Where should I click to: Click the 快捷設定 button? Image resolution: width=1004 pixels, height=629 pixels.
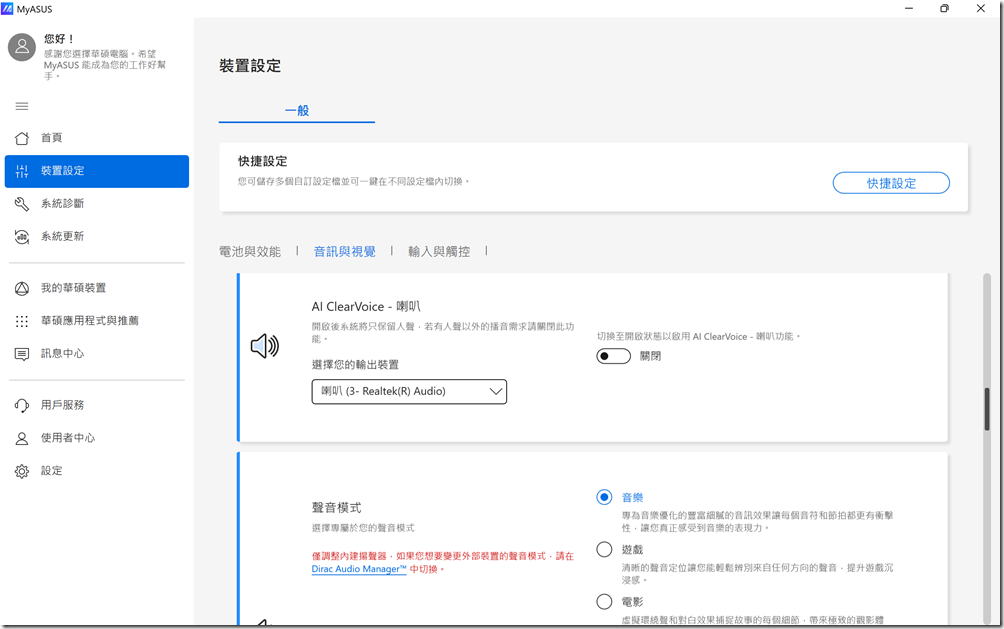pos(890,183)
